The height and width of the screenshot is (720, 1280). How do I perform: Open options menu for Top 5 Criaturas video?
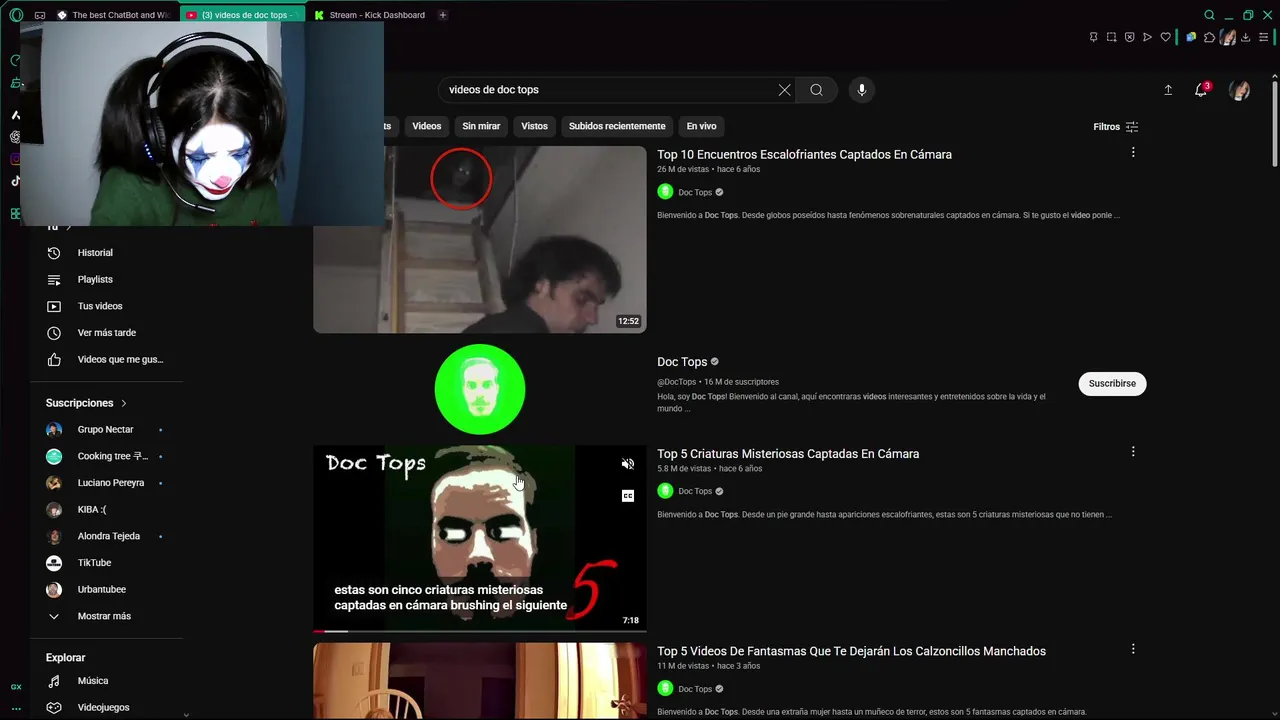(x=1133, y=451)
